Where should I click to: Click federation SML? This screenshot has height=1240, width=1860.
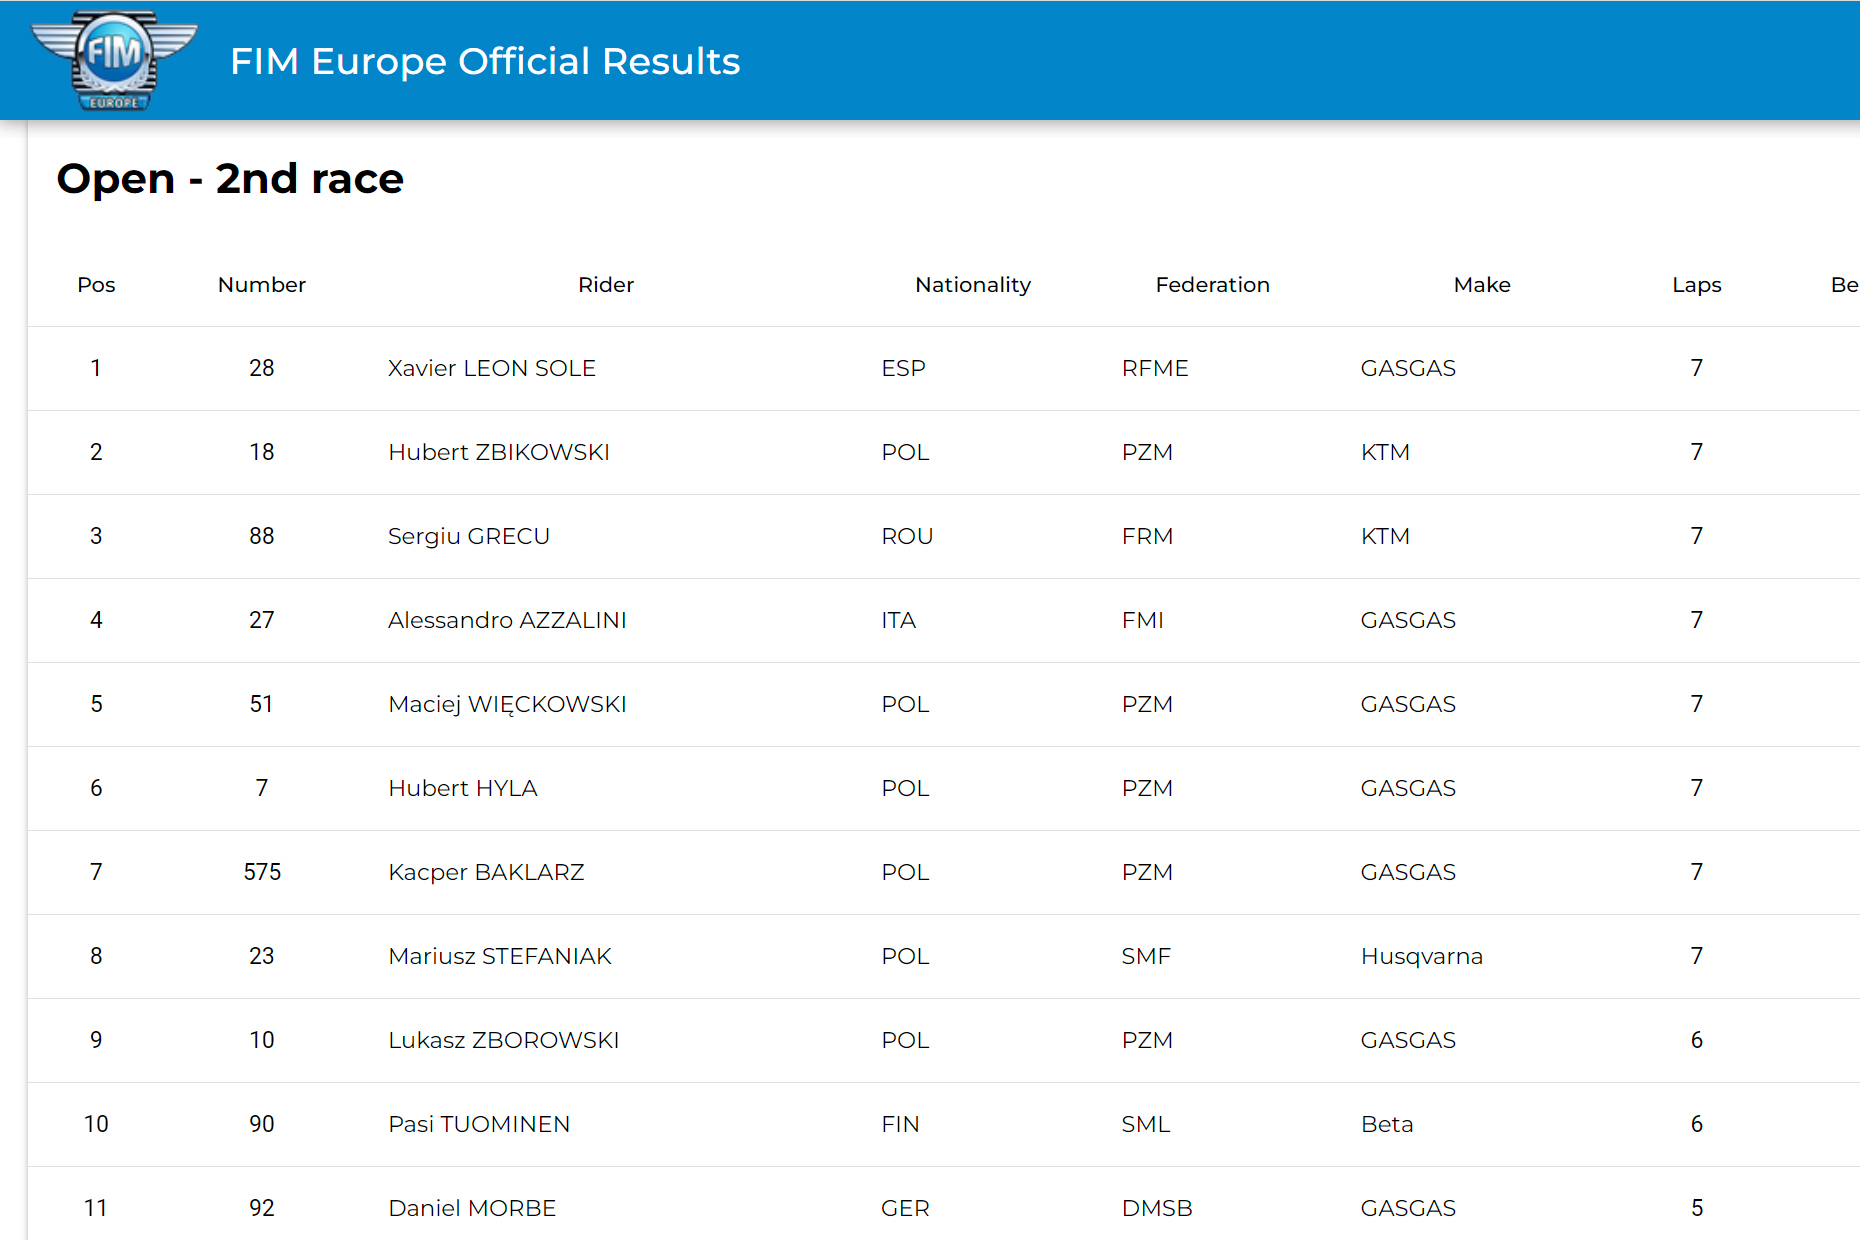point(1146,1124)
